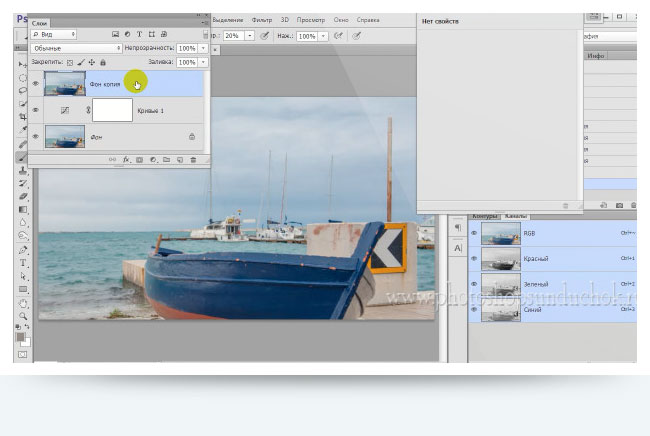Toggle 'Зеленый' channel visibility
The image size is (650, 436).
[474, 284]
